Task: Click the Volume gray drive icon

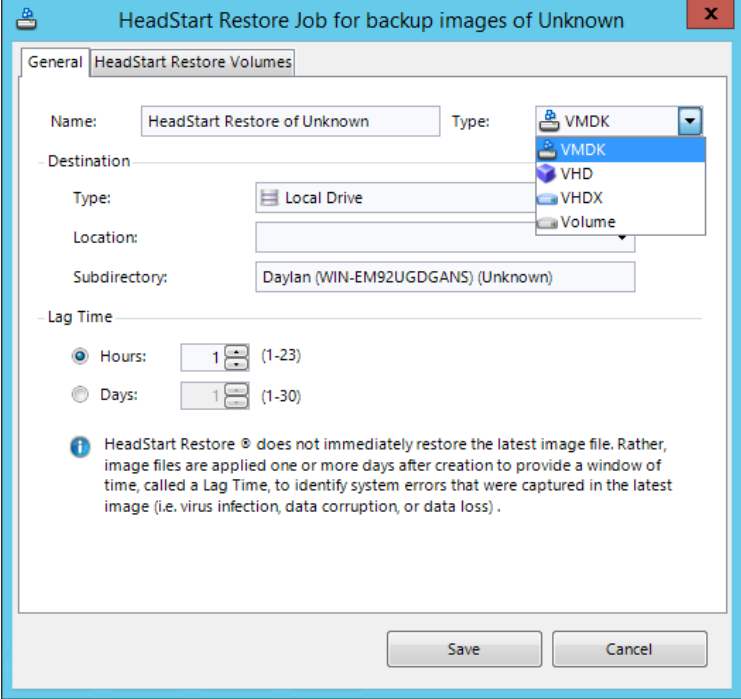Action: click(547, 223)
